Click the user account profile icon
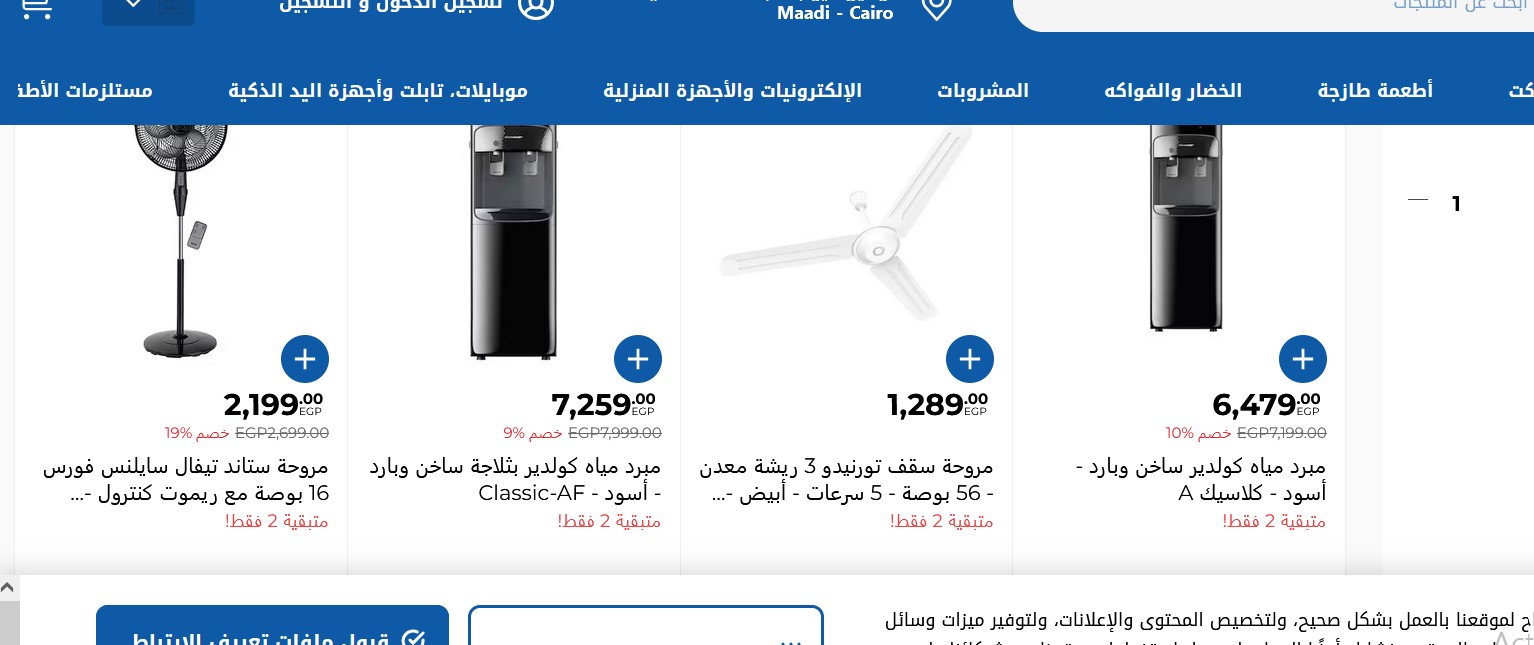This screenshot has width=1534, height=645. (536, 8)
